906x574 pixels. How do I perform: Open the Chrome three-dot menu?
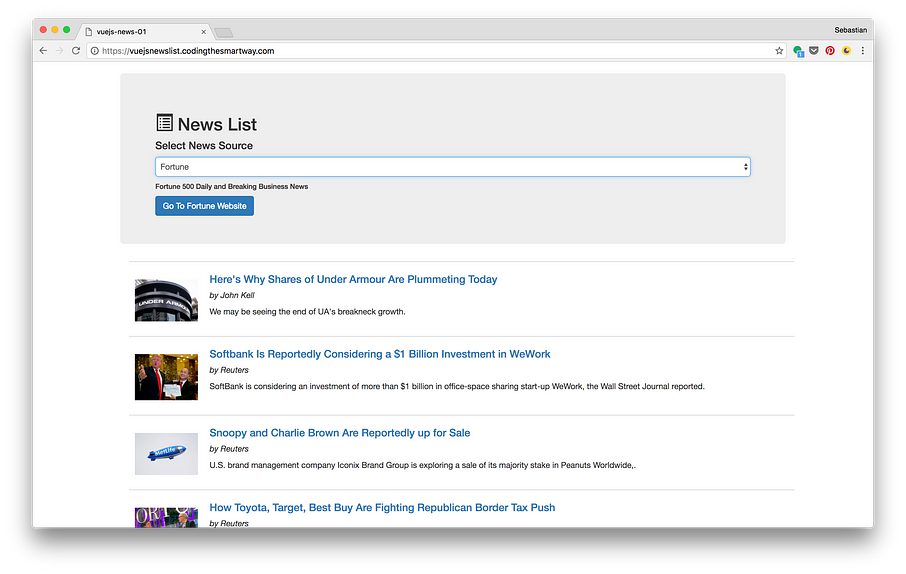[x=862, y=51]
